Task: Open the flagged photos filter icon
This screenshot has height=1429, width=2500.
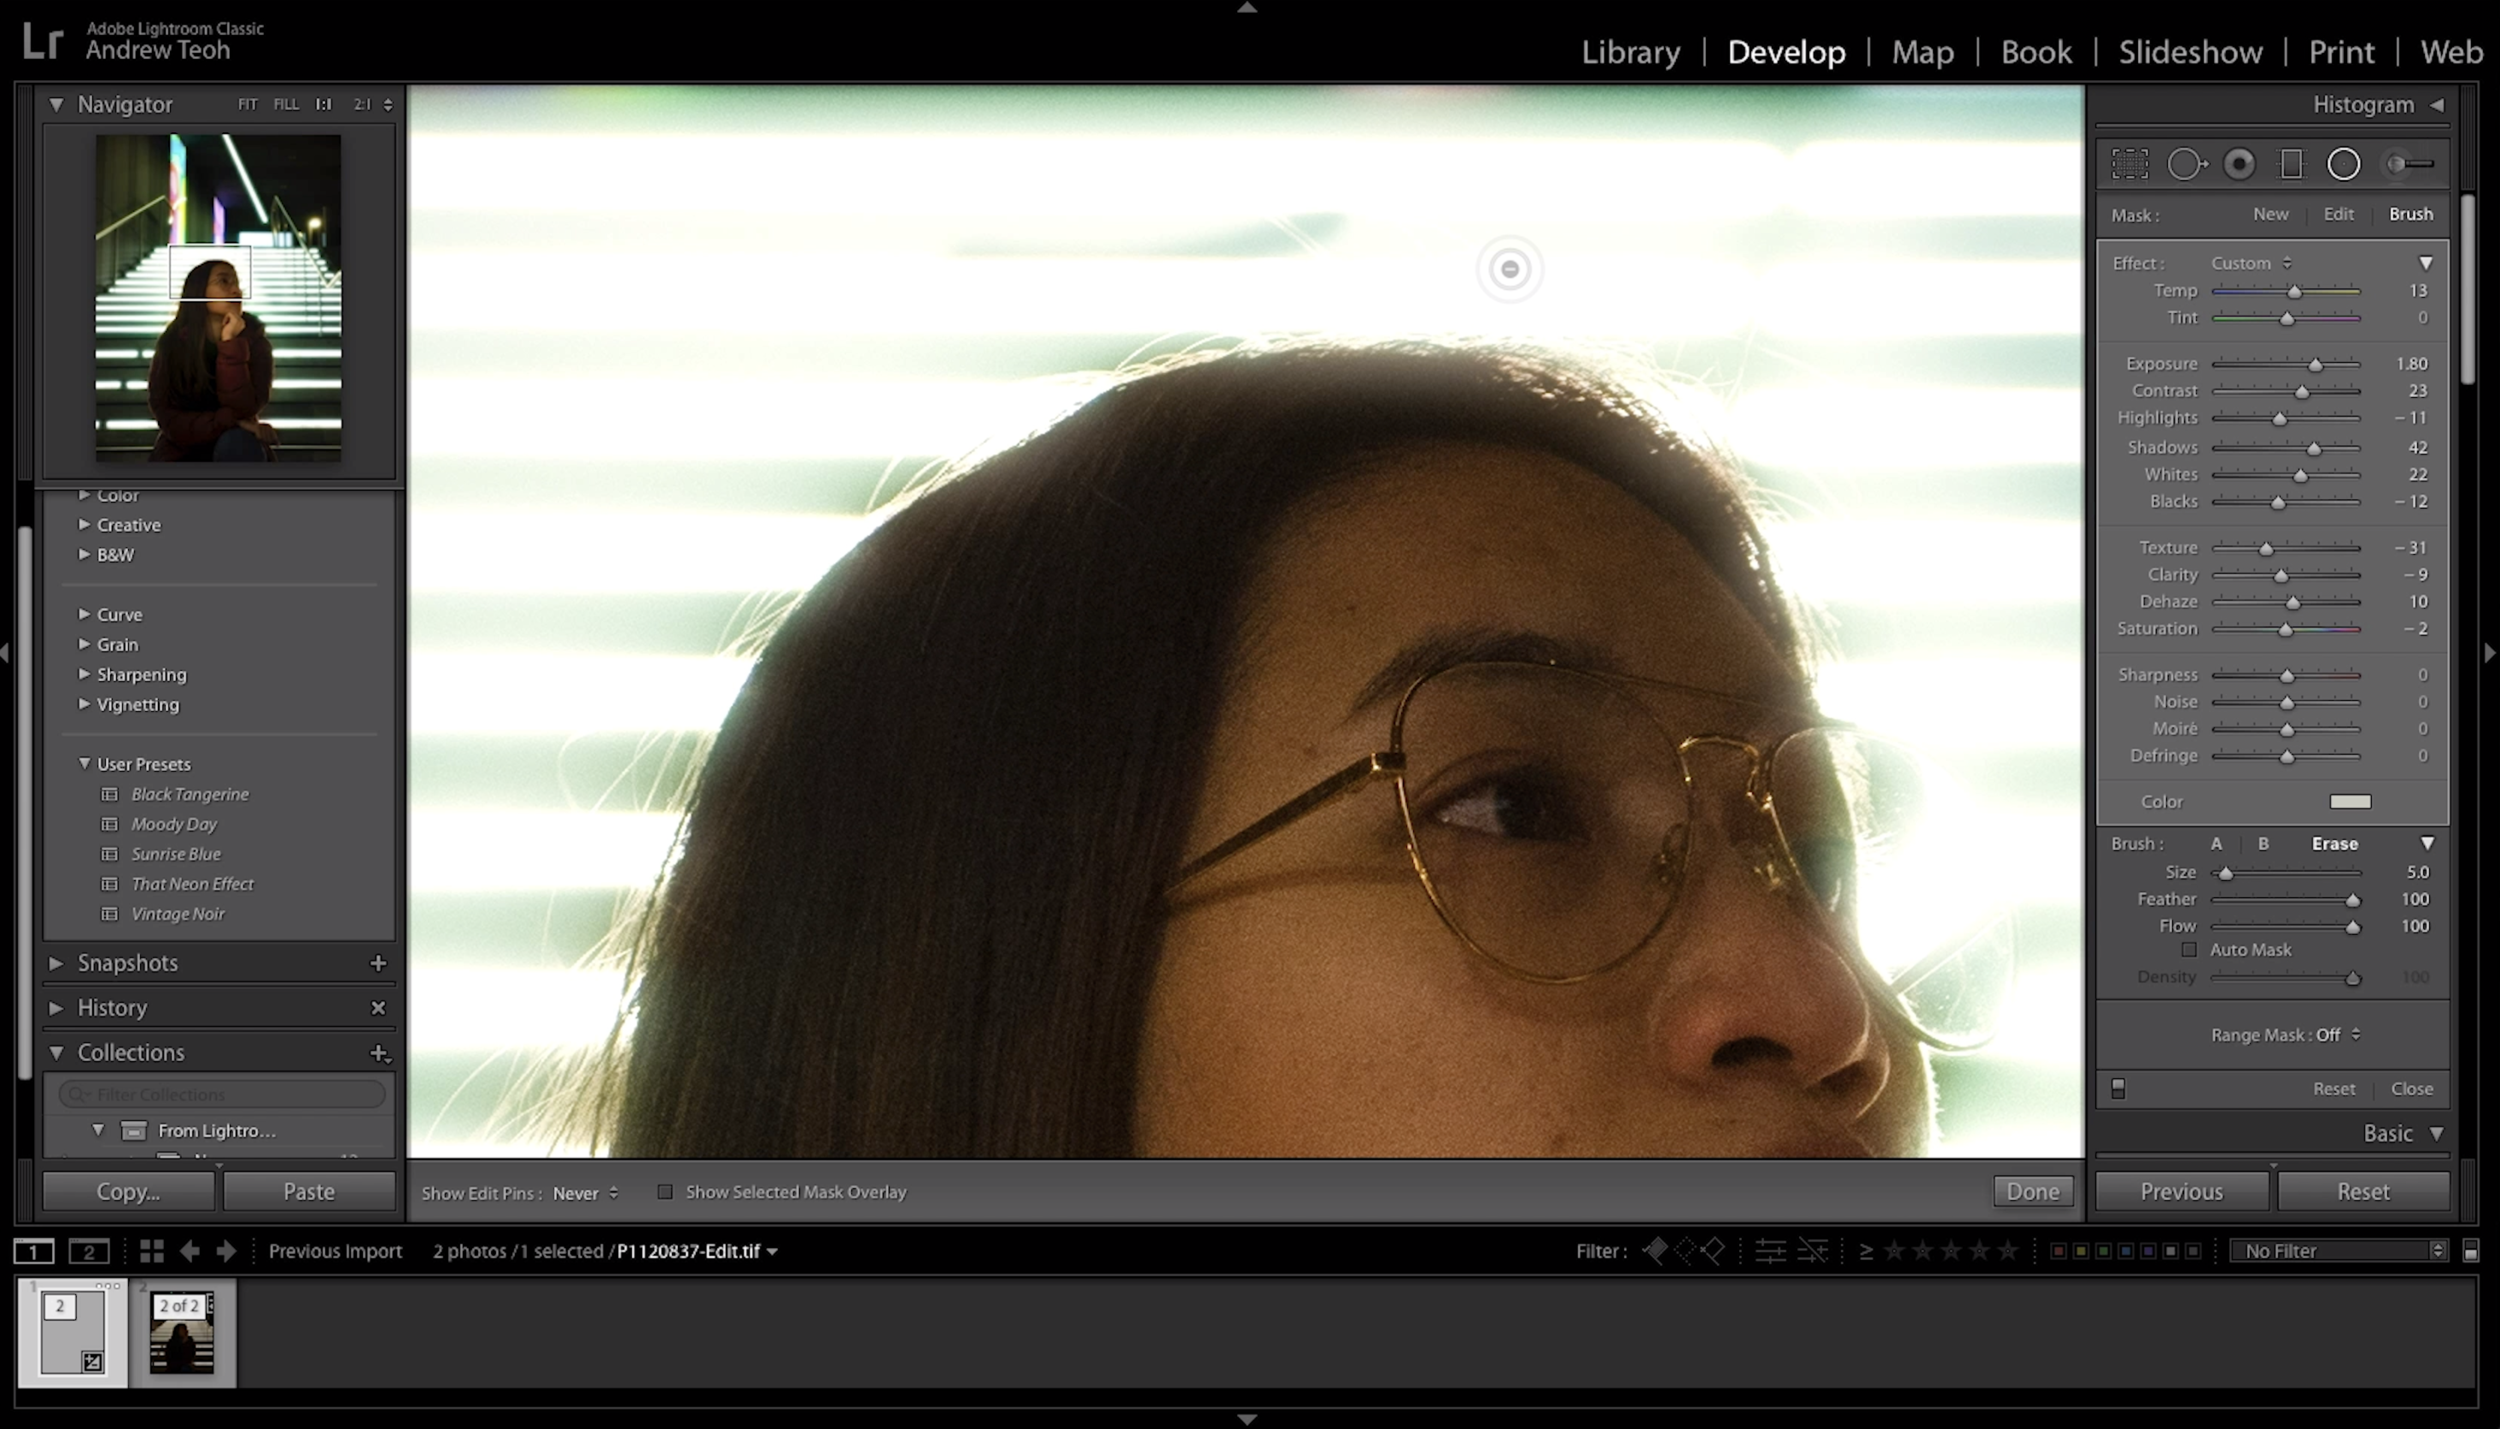Action: click(x=1655, y=1250)
